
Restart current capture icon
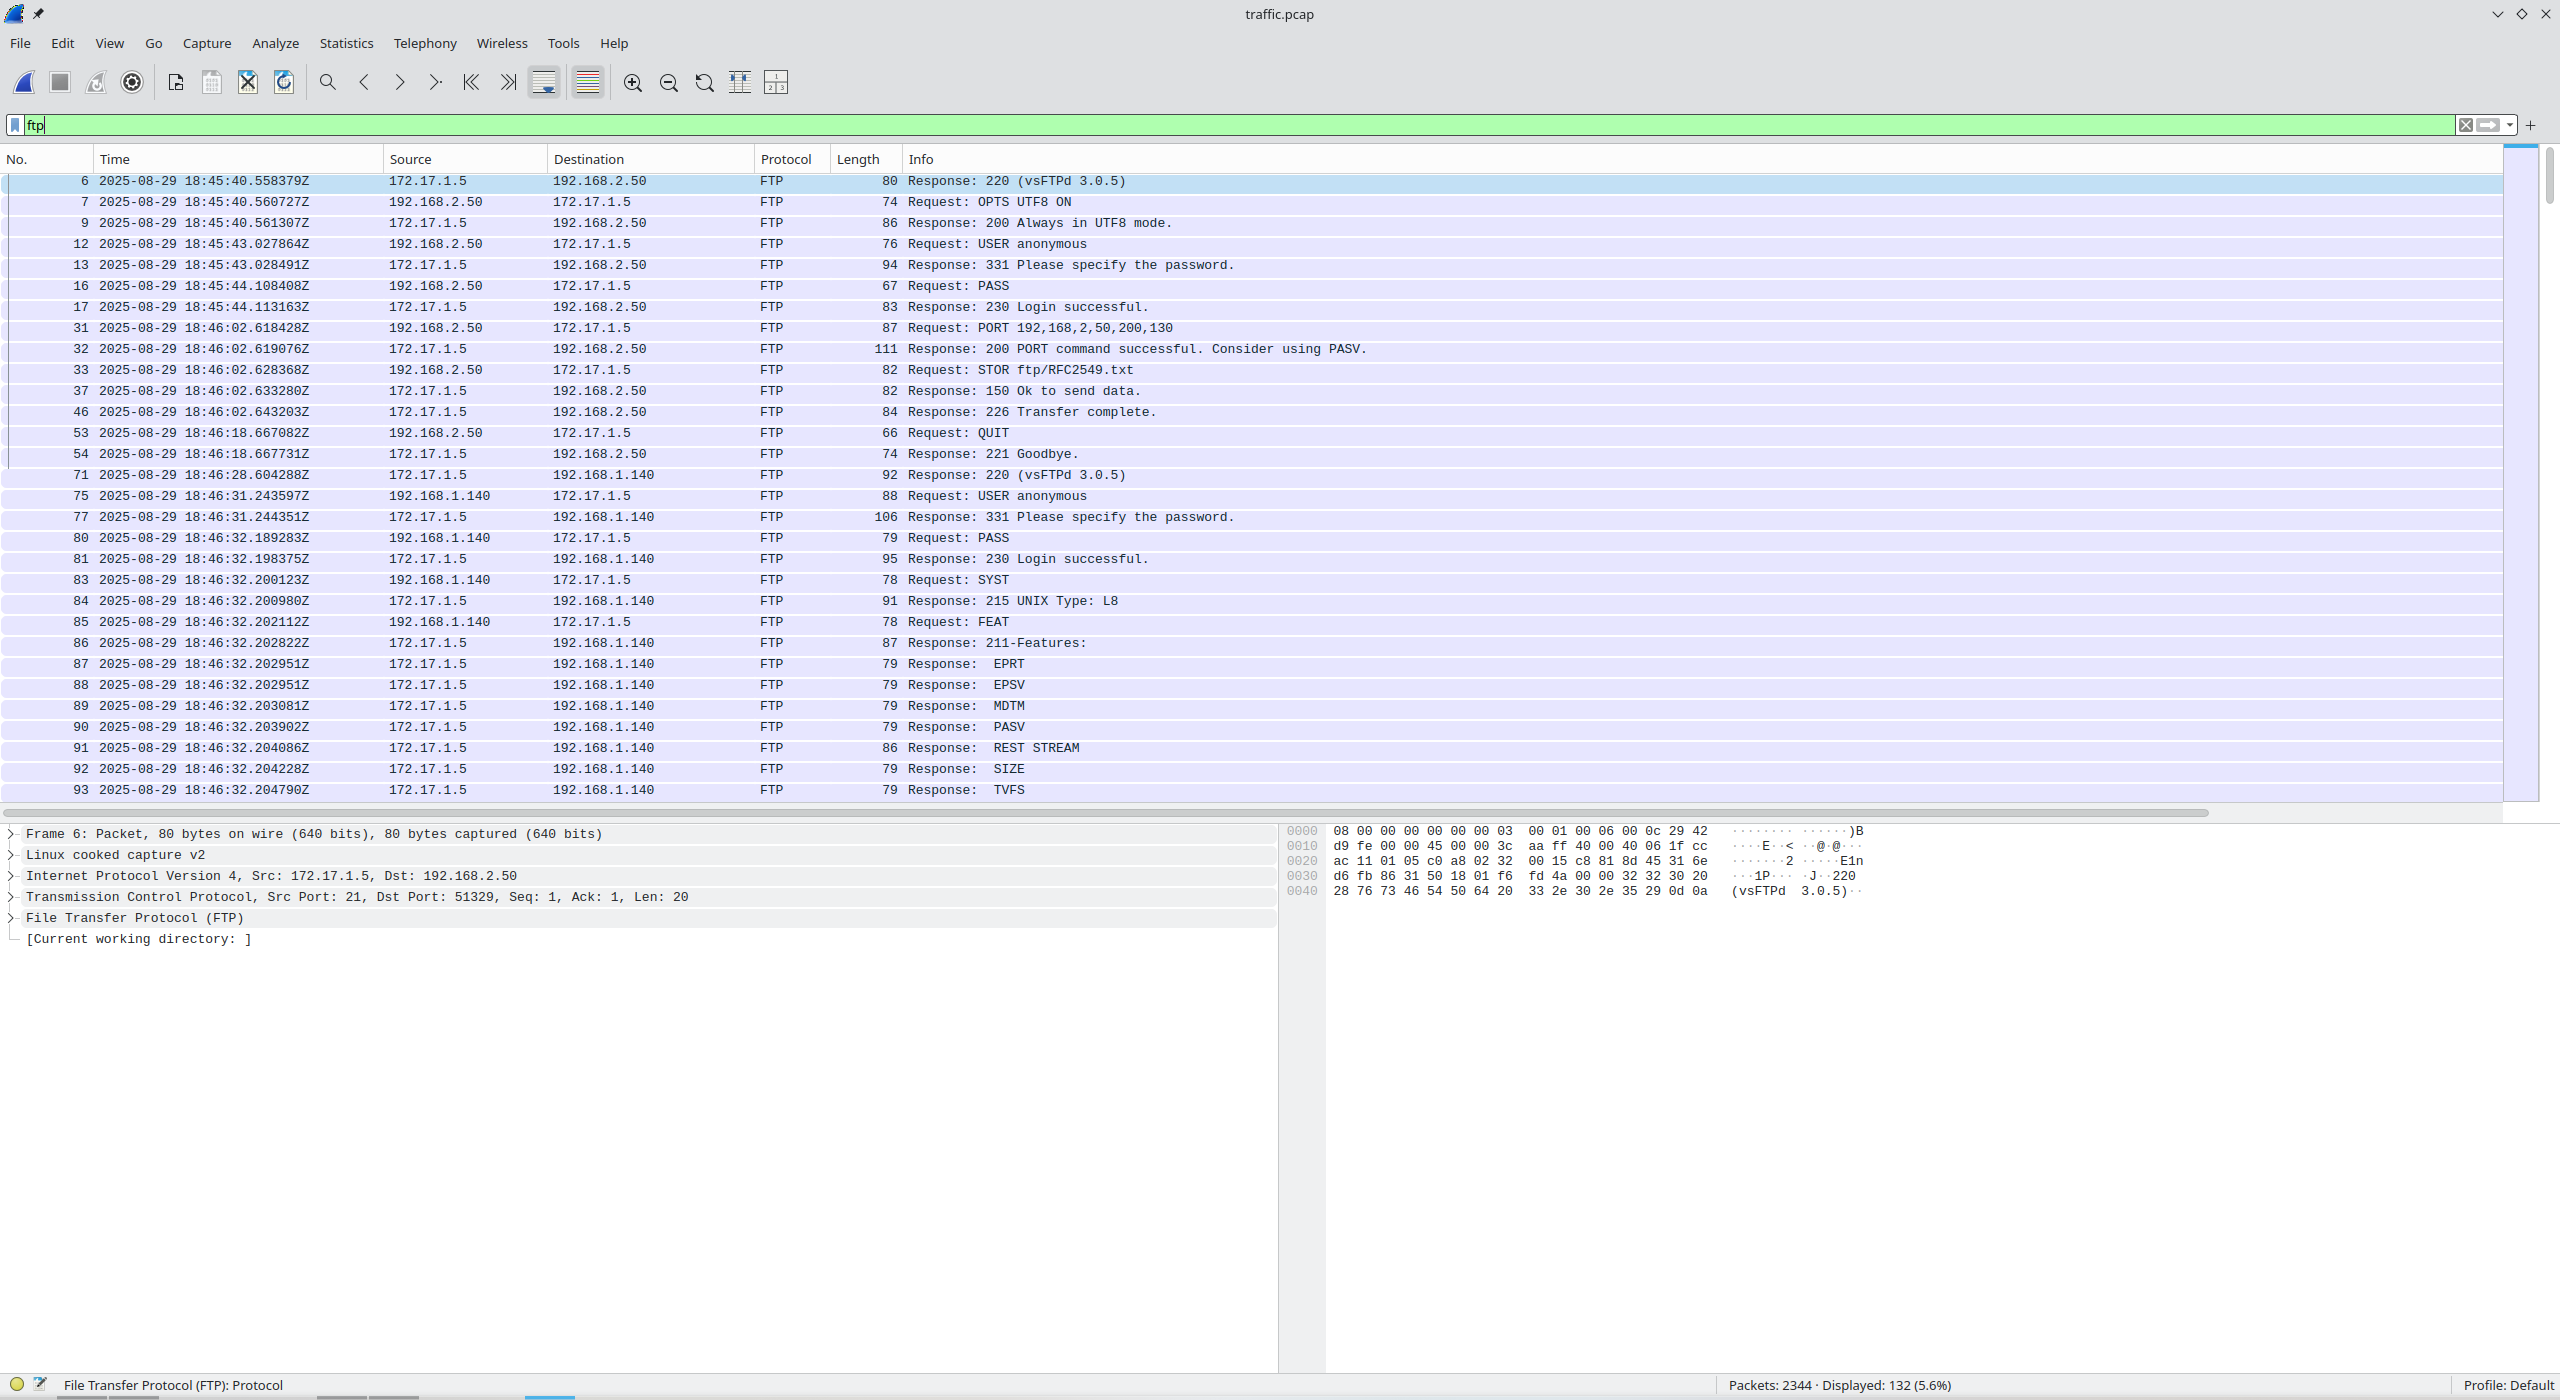pos(96,83)
